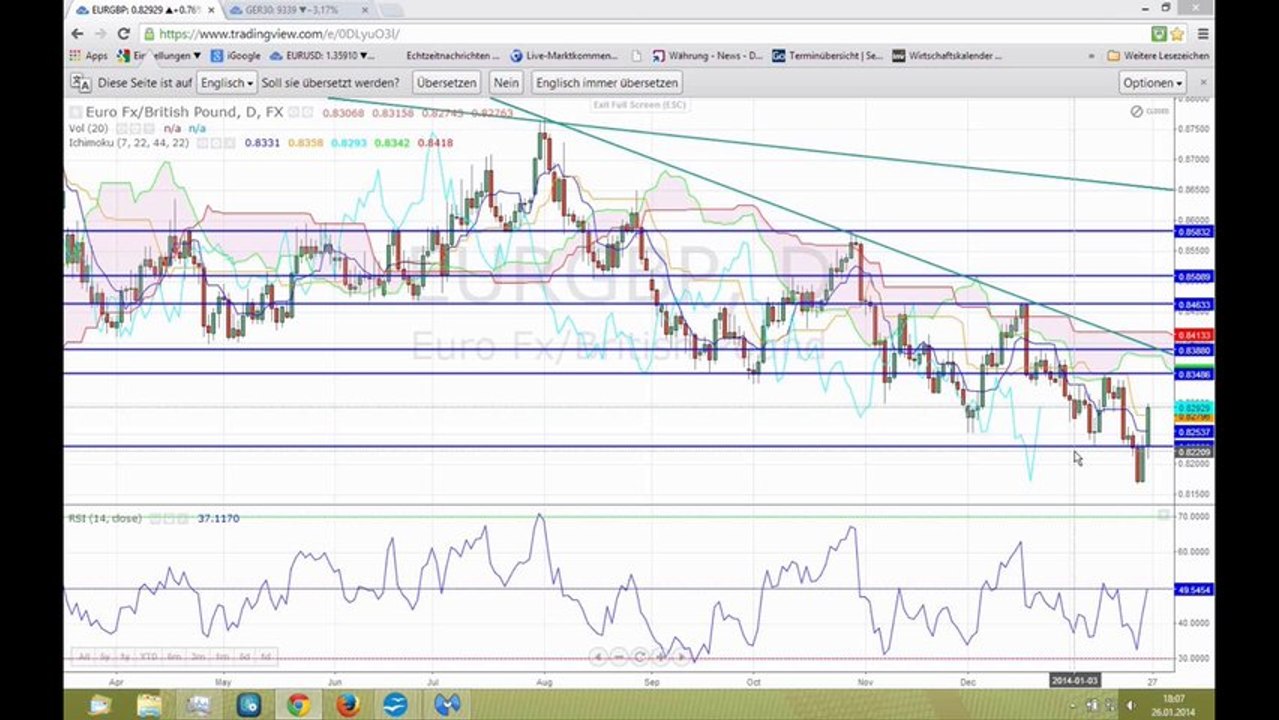Open the Terminübersicht bookmark
Image resolution: width=1279 pixels, height=720 pixels.
827,56
